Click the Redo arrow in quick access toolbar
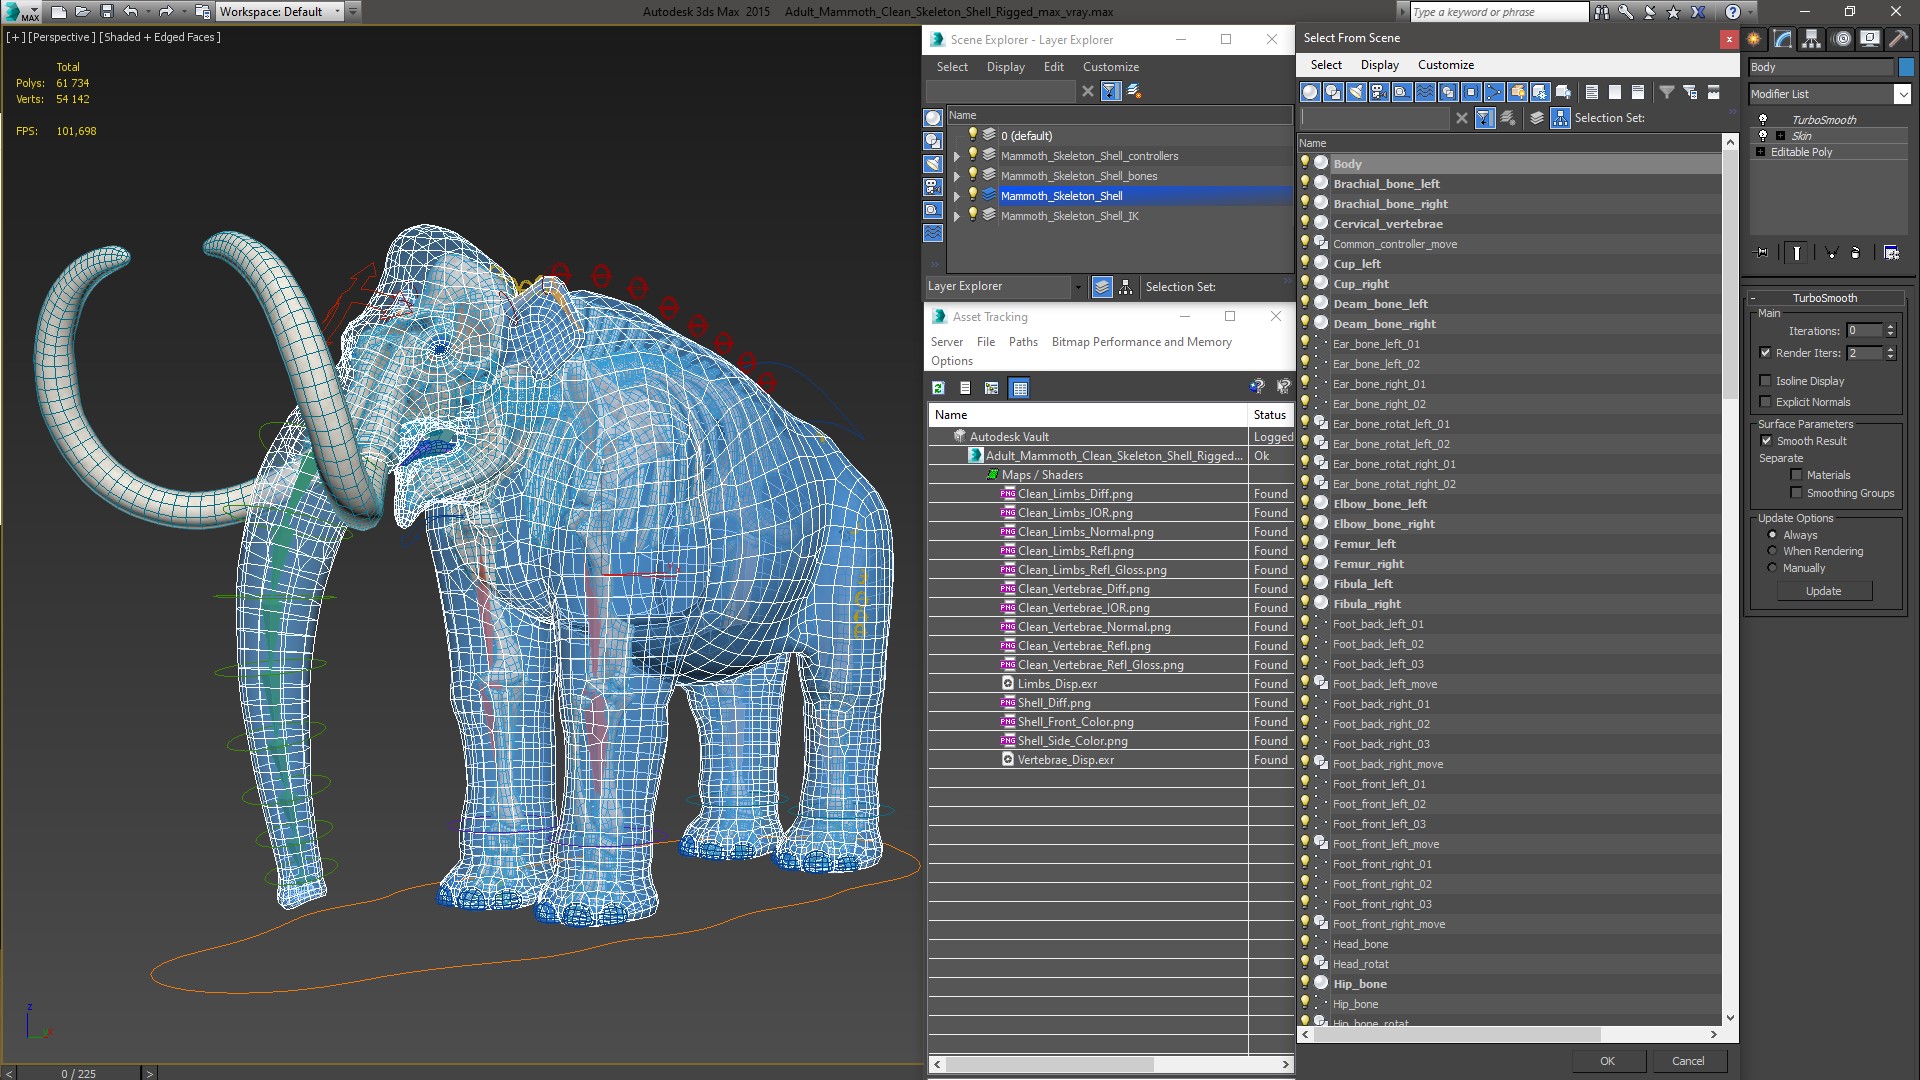 (166, 12)
